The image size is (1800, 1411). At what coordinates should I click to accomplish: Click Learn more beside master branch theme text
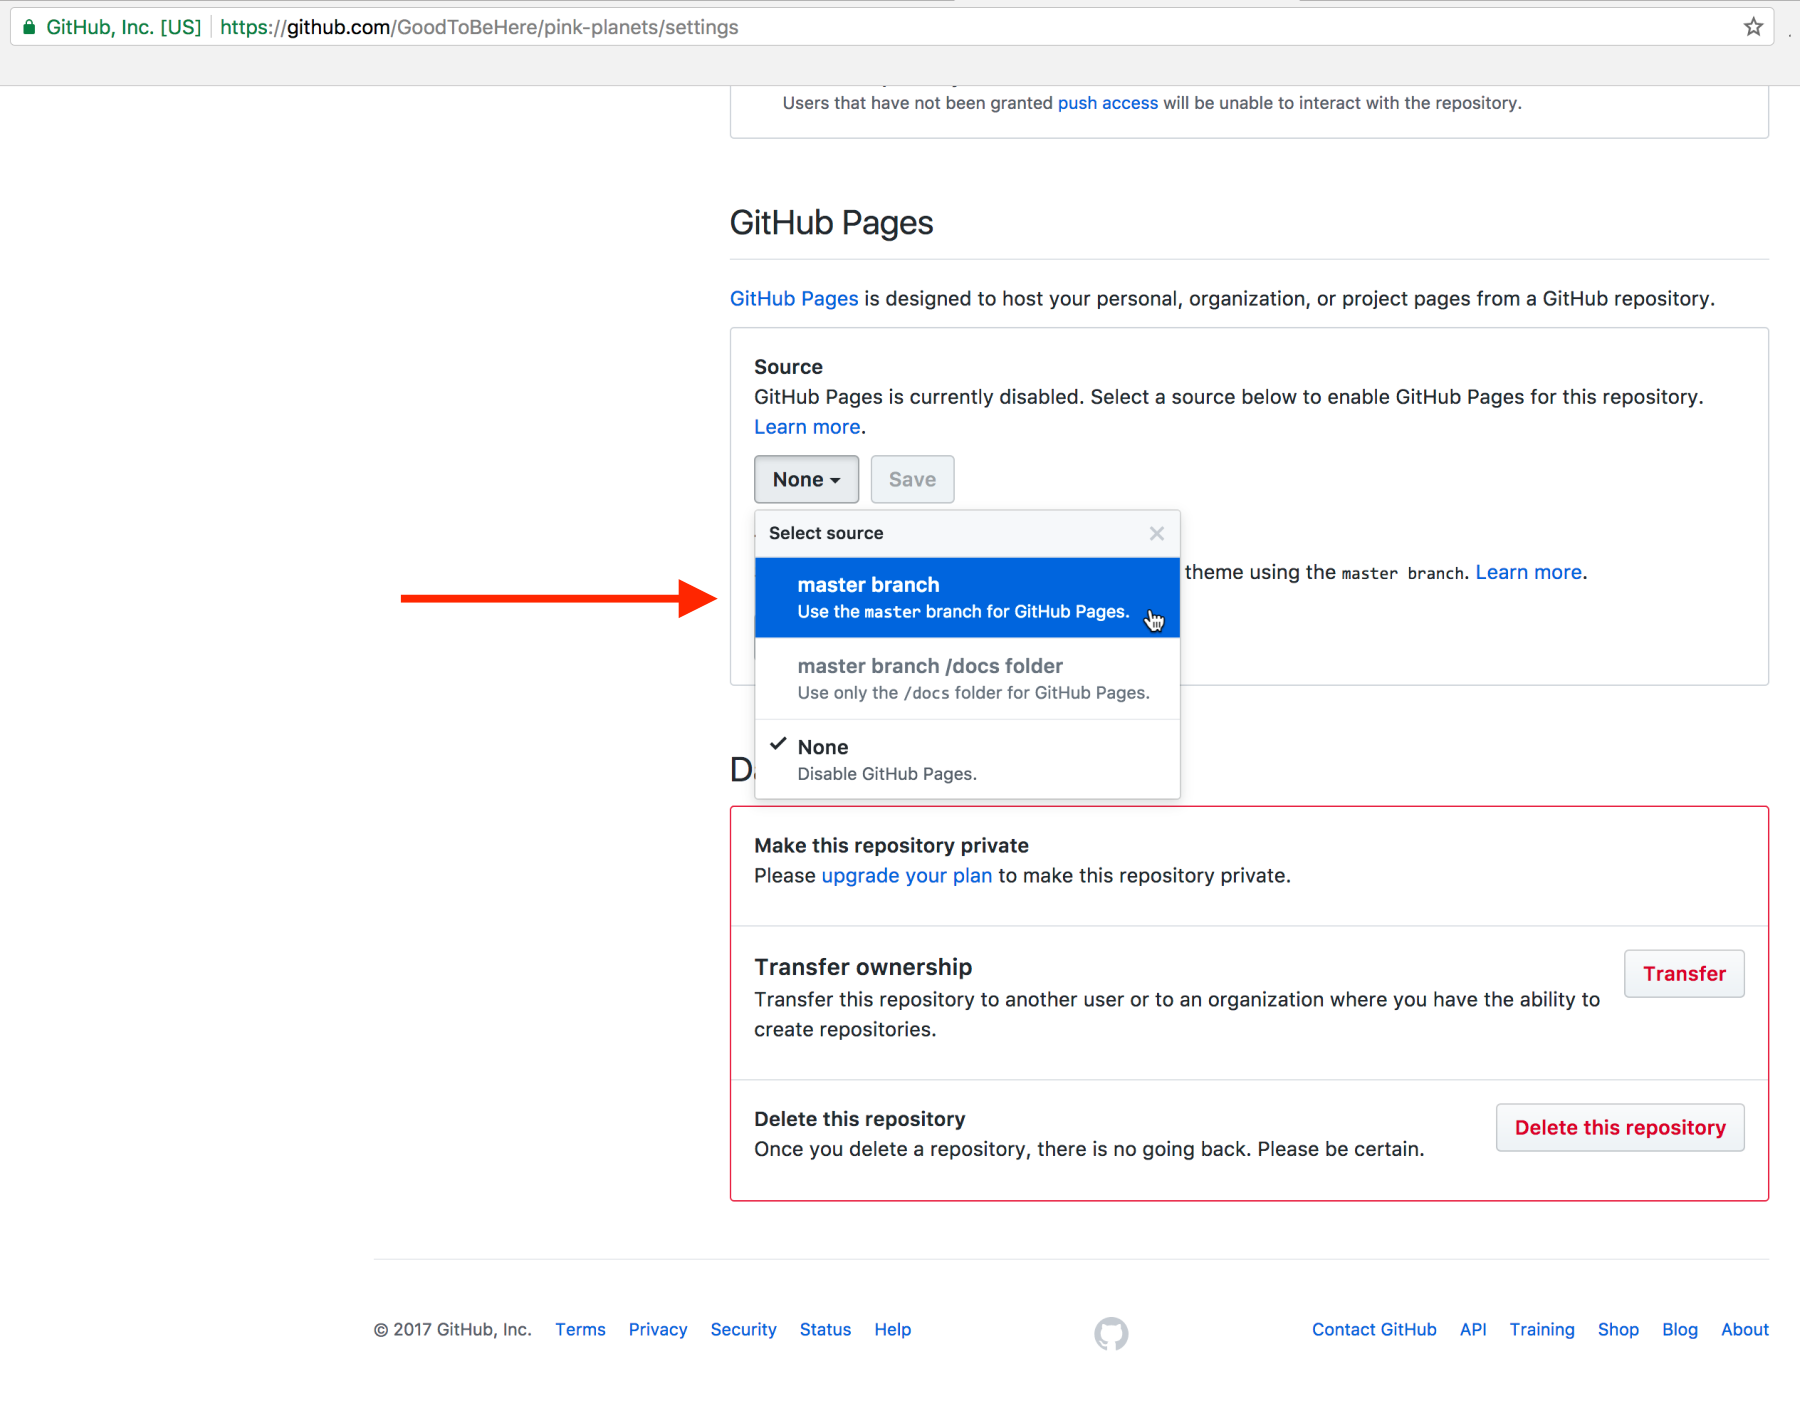[x=1528, y=572]
